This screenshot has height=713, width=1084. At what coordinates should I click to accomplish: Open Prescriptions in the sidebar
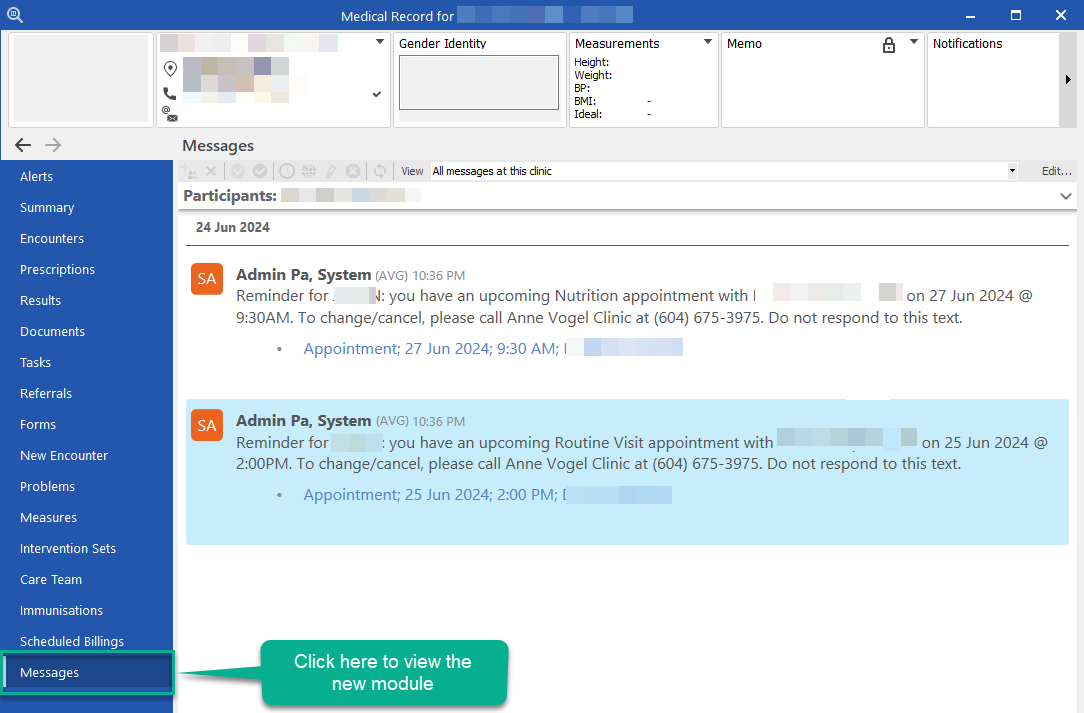point(57,269)
